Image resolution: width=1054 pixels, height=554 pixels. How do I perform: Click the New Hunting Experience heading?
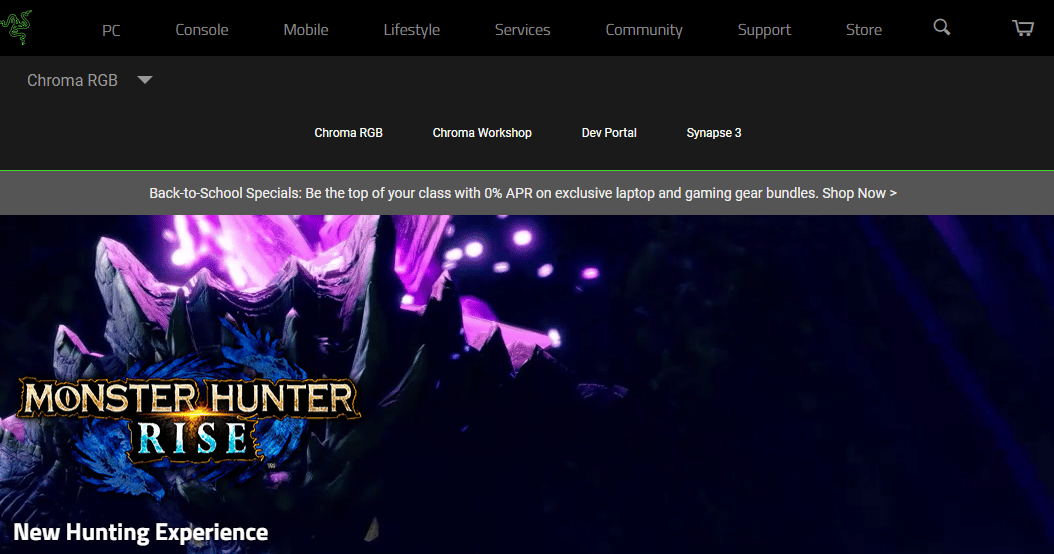(x=140, y=532)
